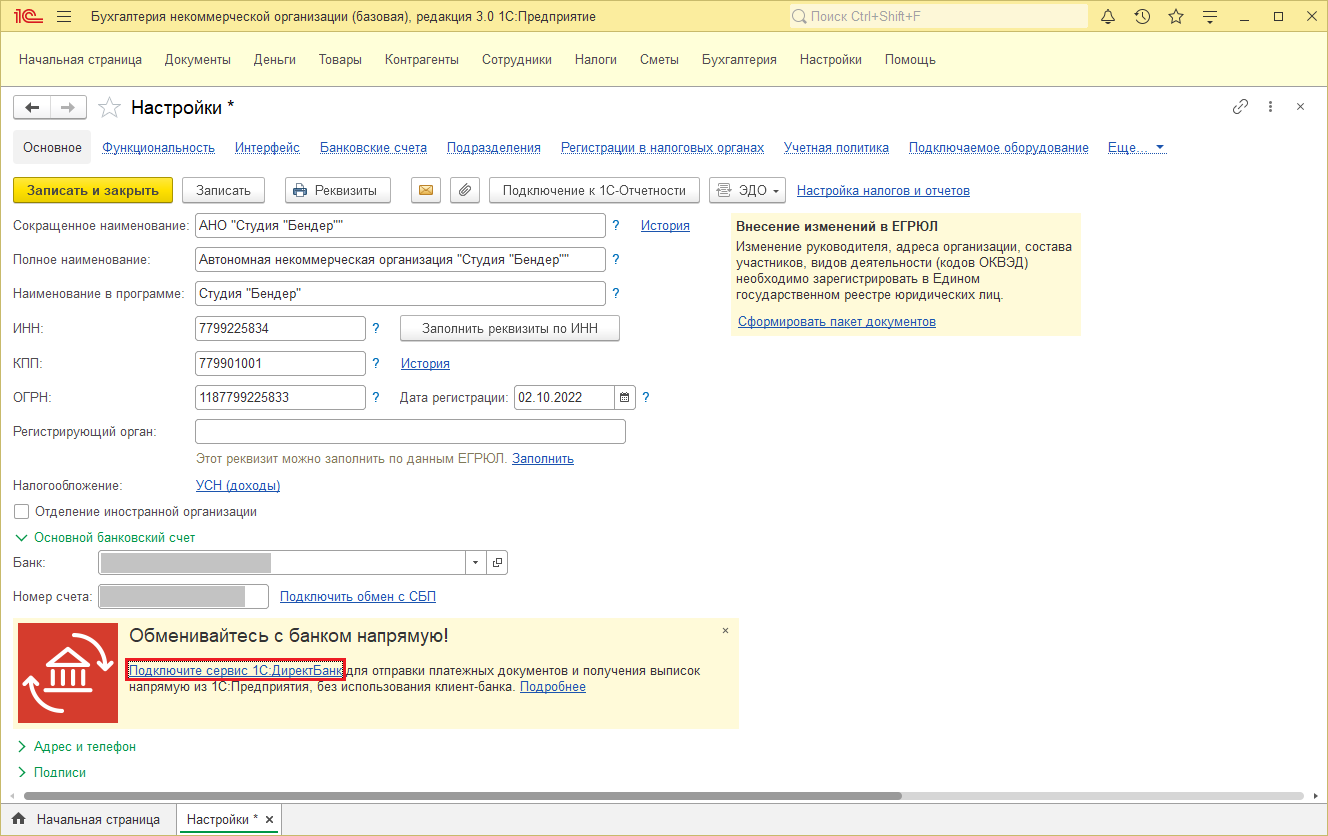Click Подключить обмен с СБП link

point(358,597)
